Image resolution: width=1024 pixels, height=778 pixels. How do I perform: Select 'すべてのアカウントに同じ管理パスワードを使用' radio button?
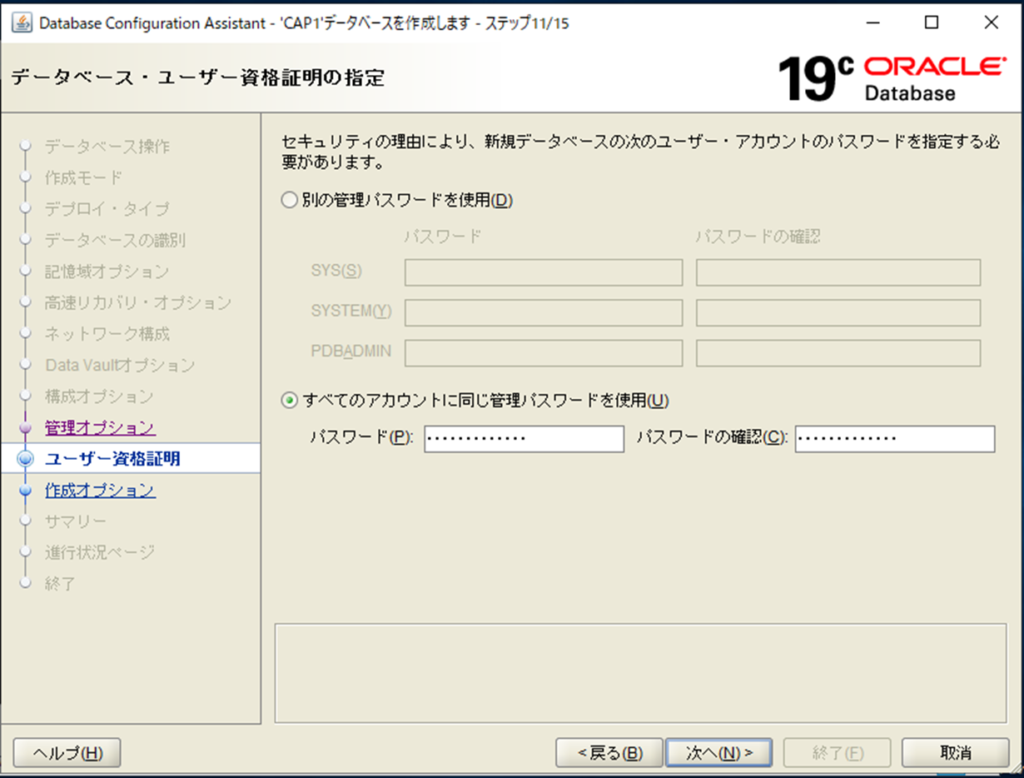[x=290, y=400]
